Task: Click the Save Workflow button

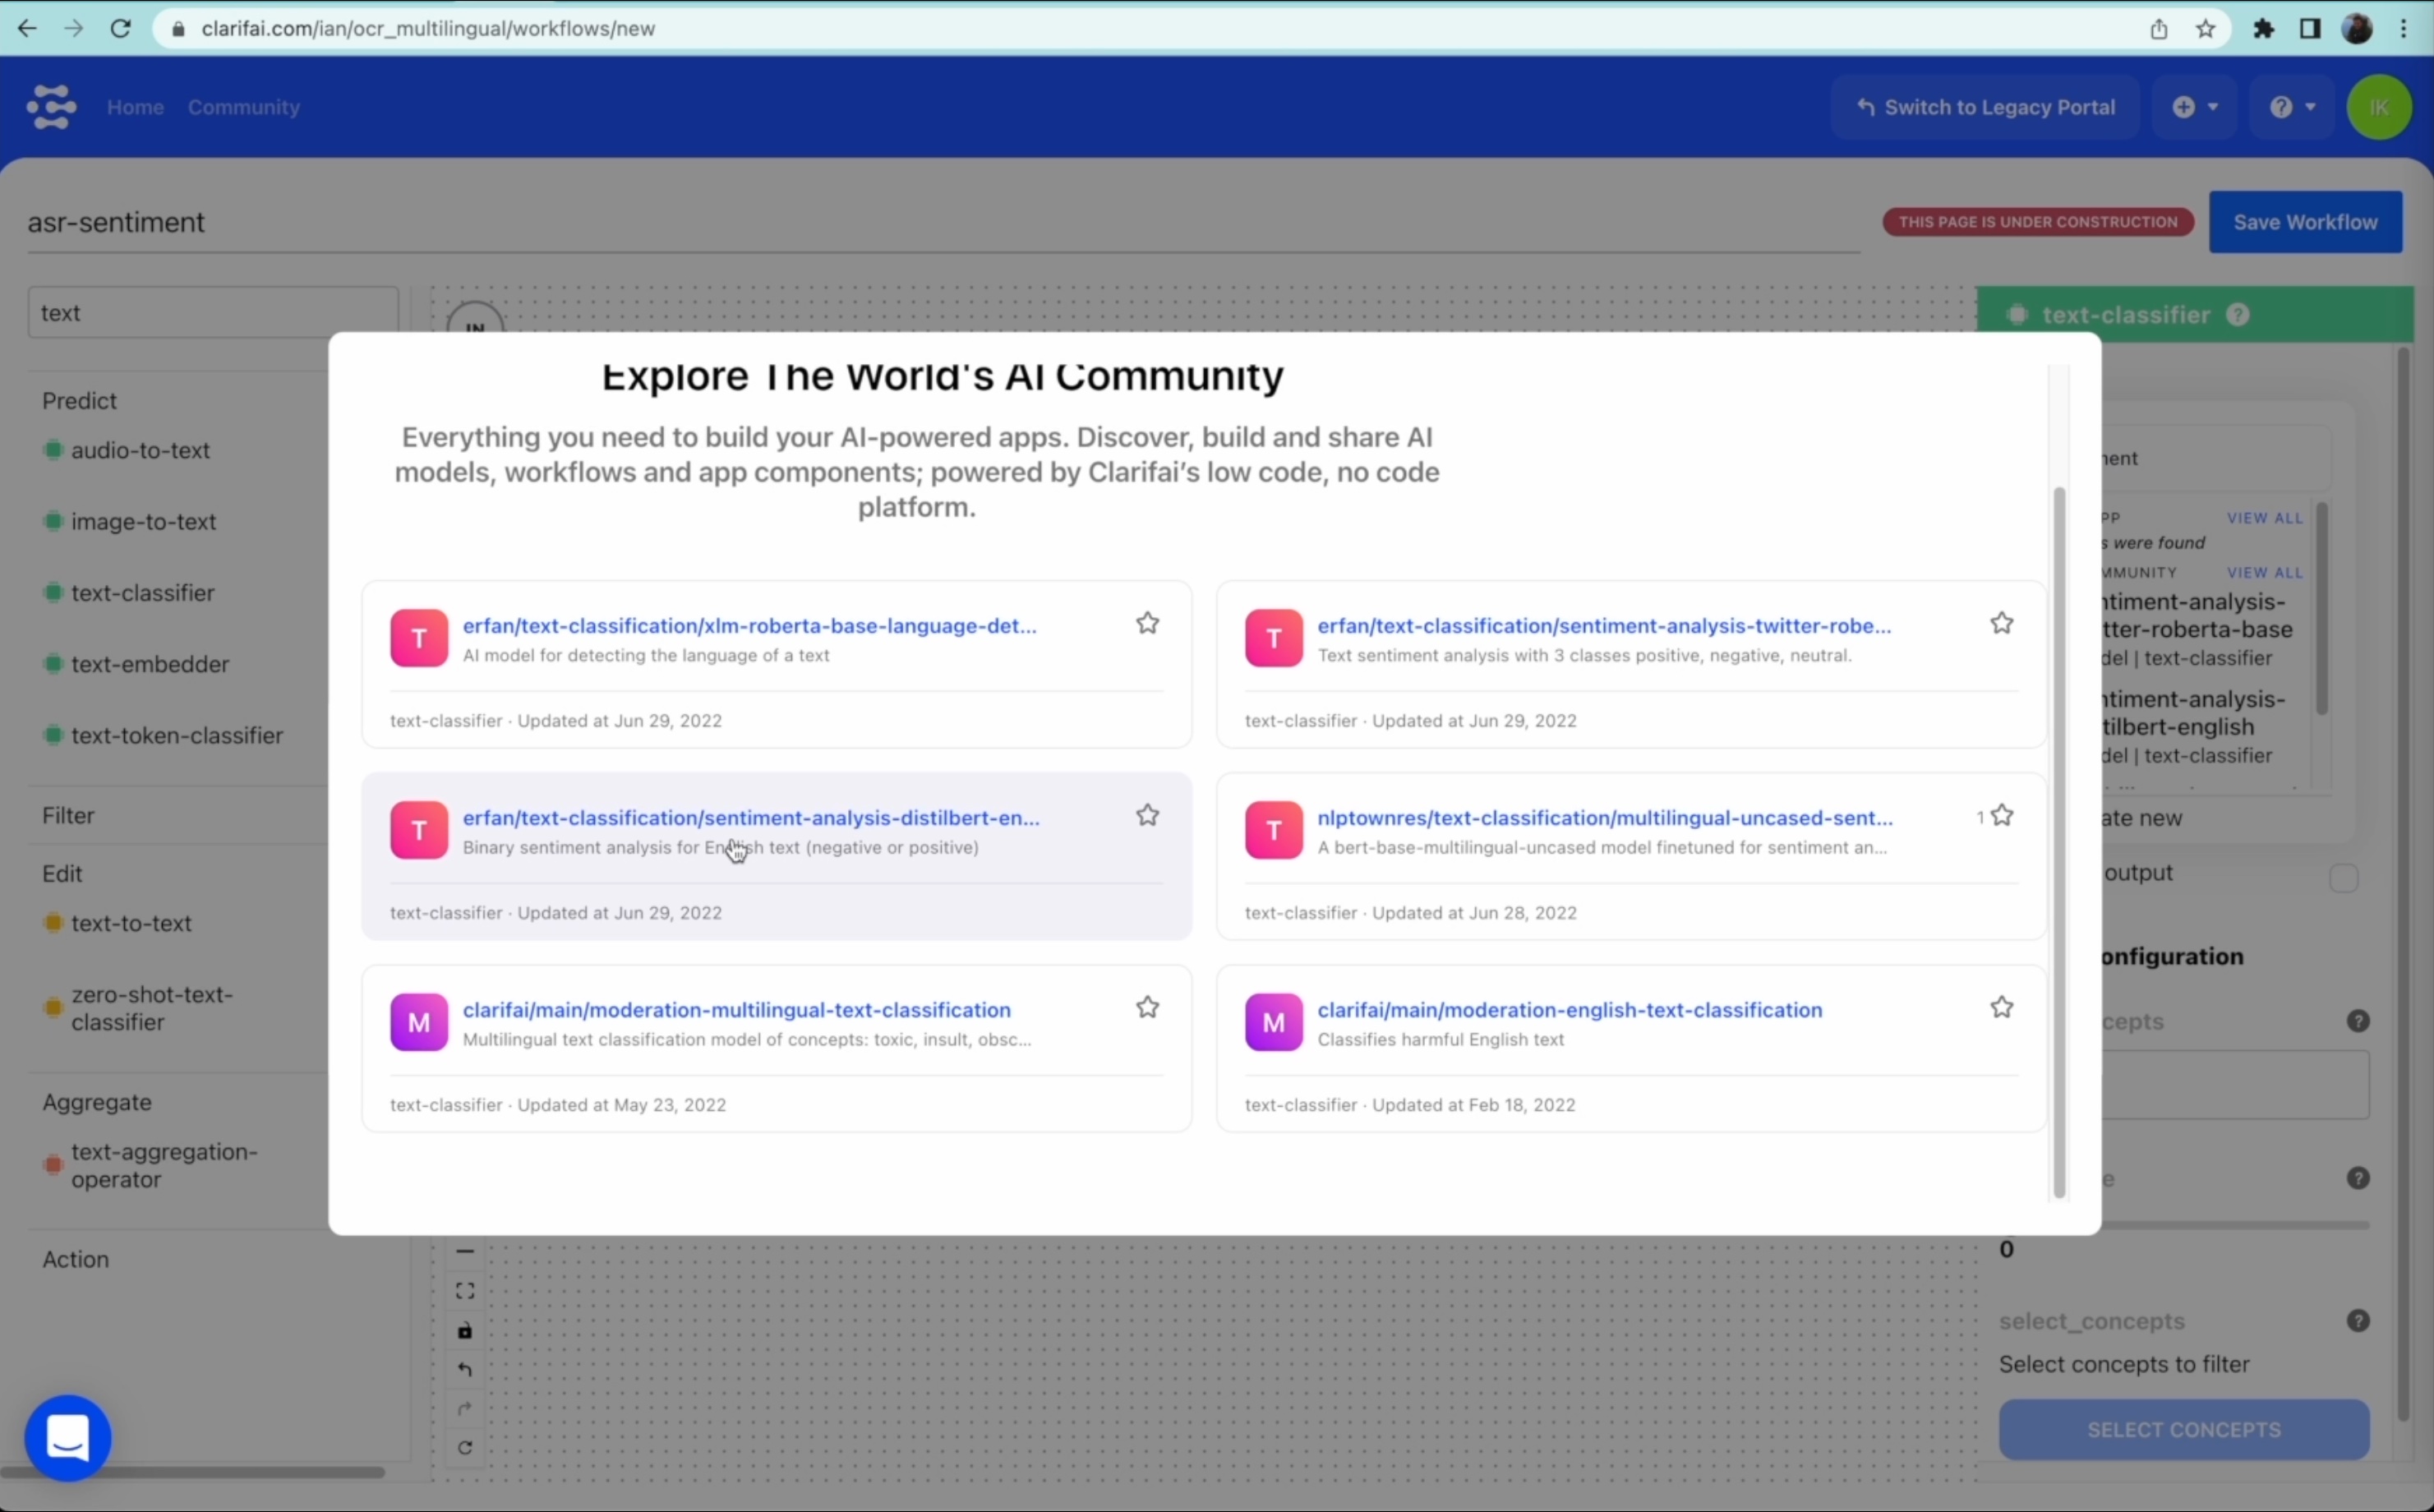Action: pos(2304,222)
